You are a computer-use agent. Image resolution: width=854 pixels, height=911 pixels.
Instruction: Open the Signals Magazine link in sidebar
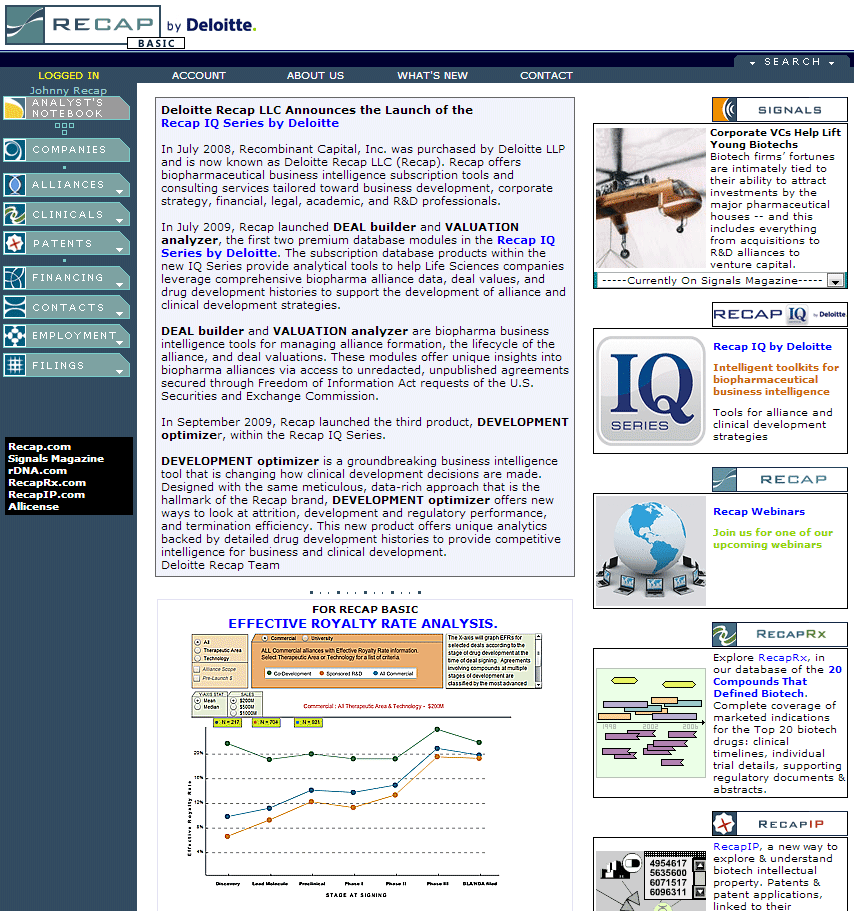(x=56, y=459)
